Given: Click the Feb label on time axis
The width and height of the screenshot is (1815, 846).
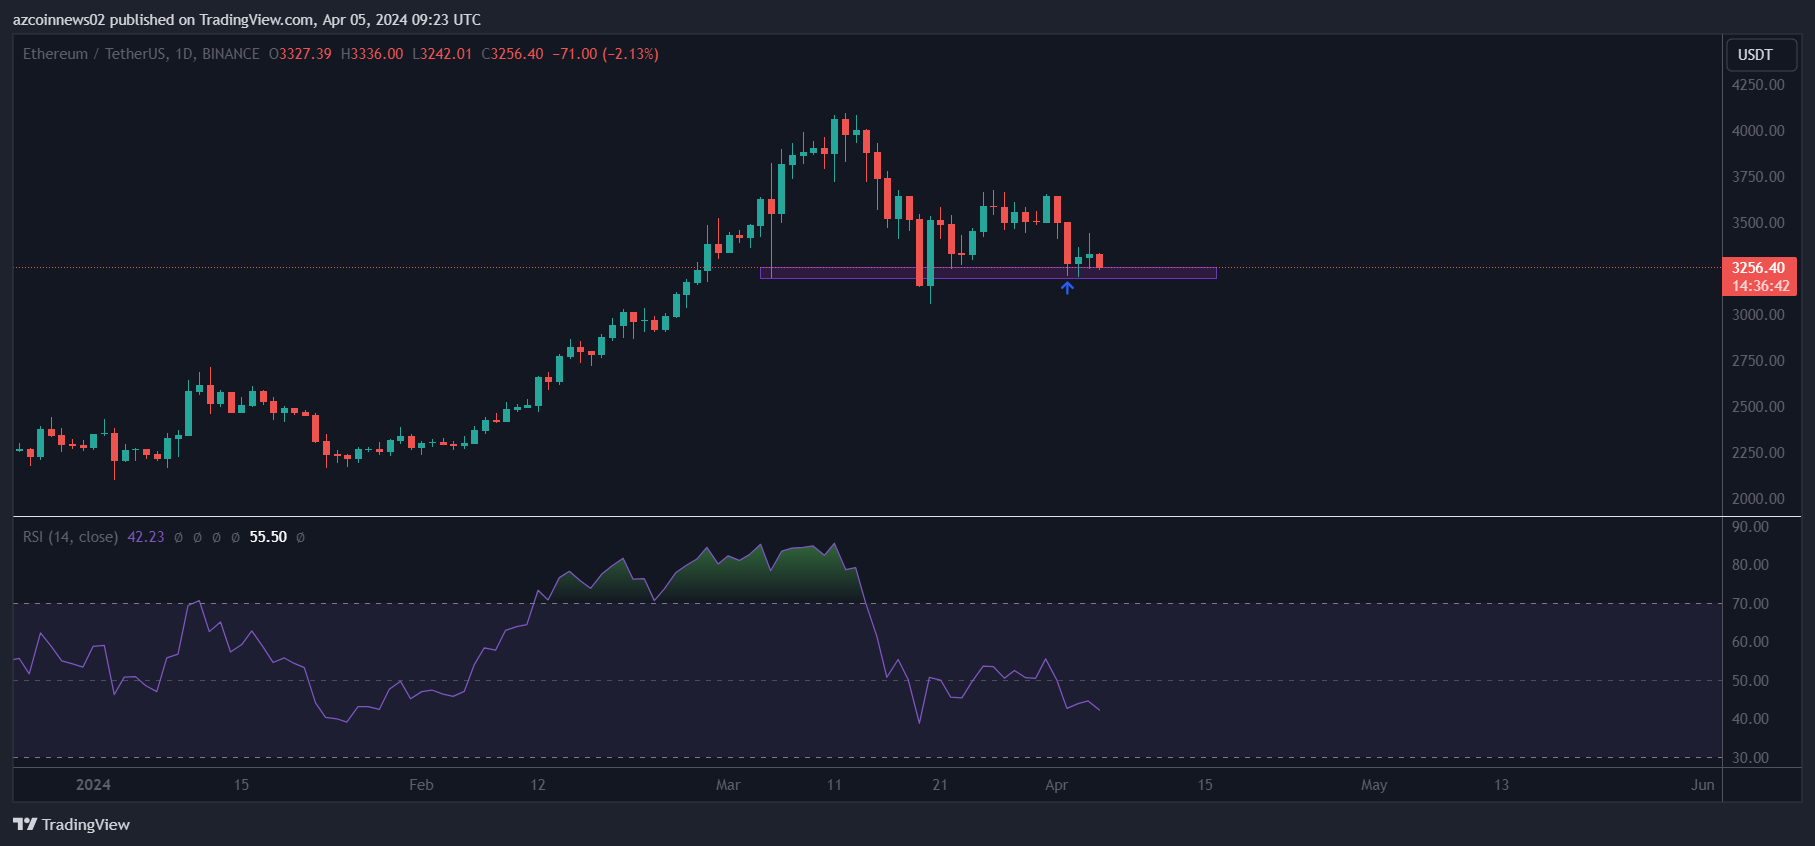Looking at the screenshot, I should (x=421, y=785).
